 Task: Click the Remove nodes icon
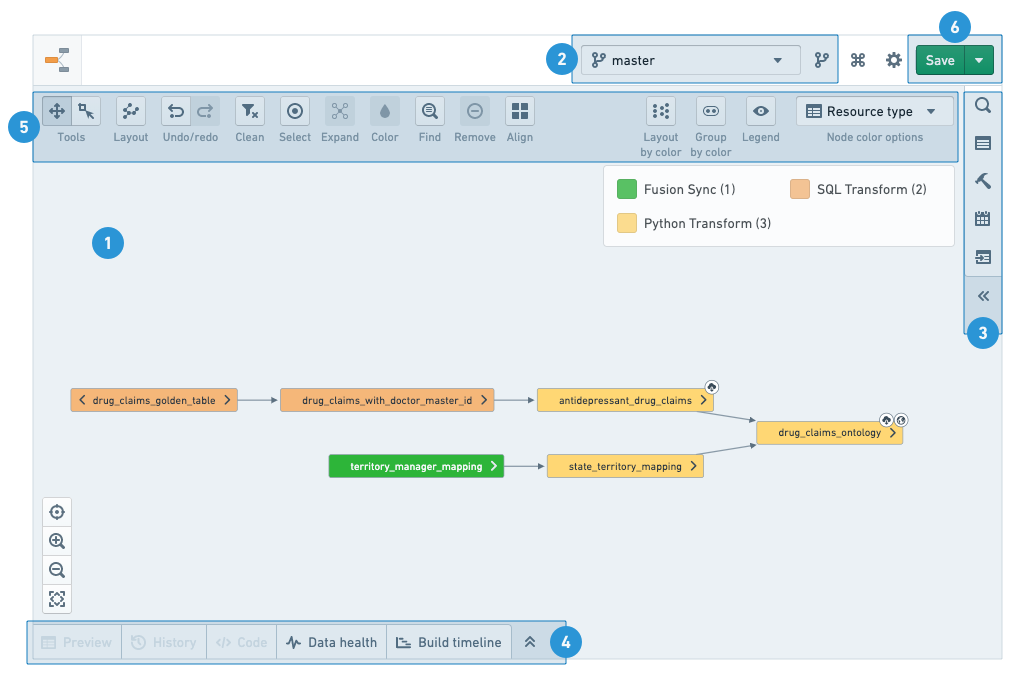coord(475,111)
